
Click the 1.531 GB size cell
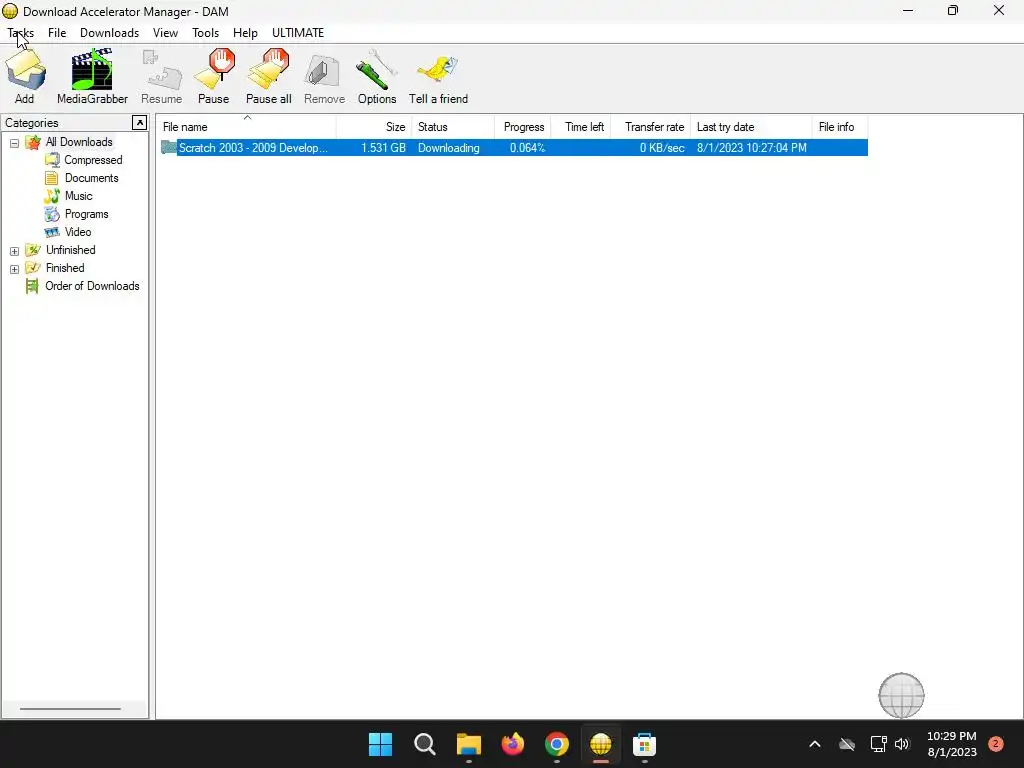(x=383, y=148)
